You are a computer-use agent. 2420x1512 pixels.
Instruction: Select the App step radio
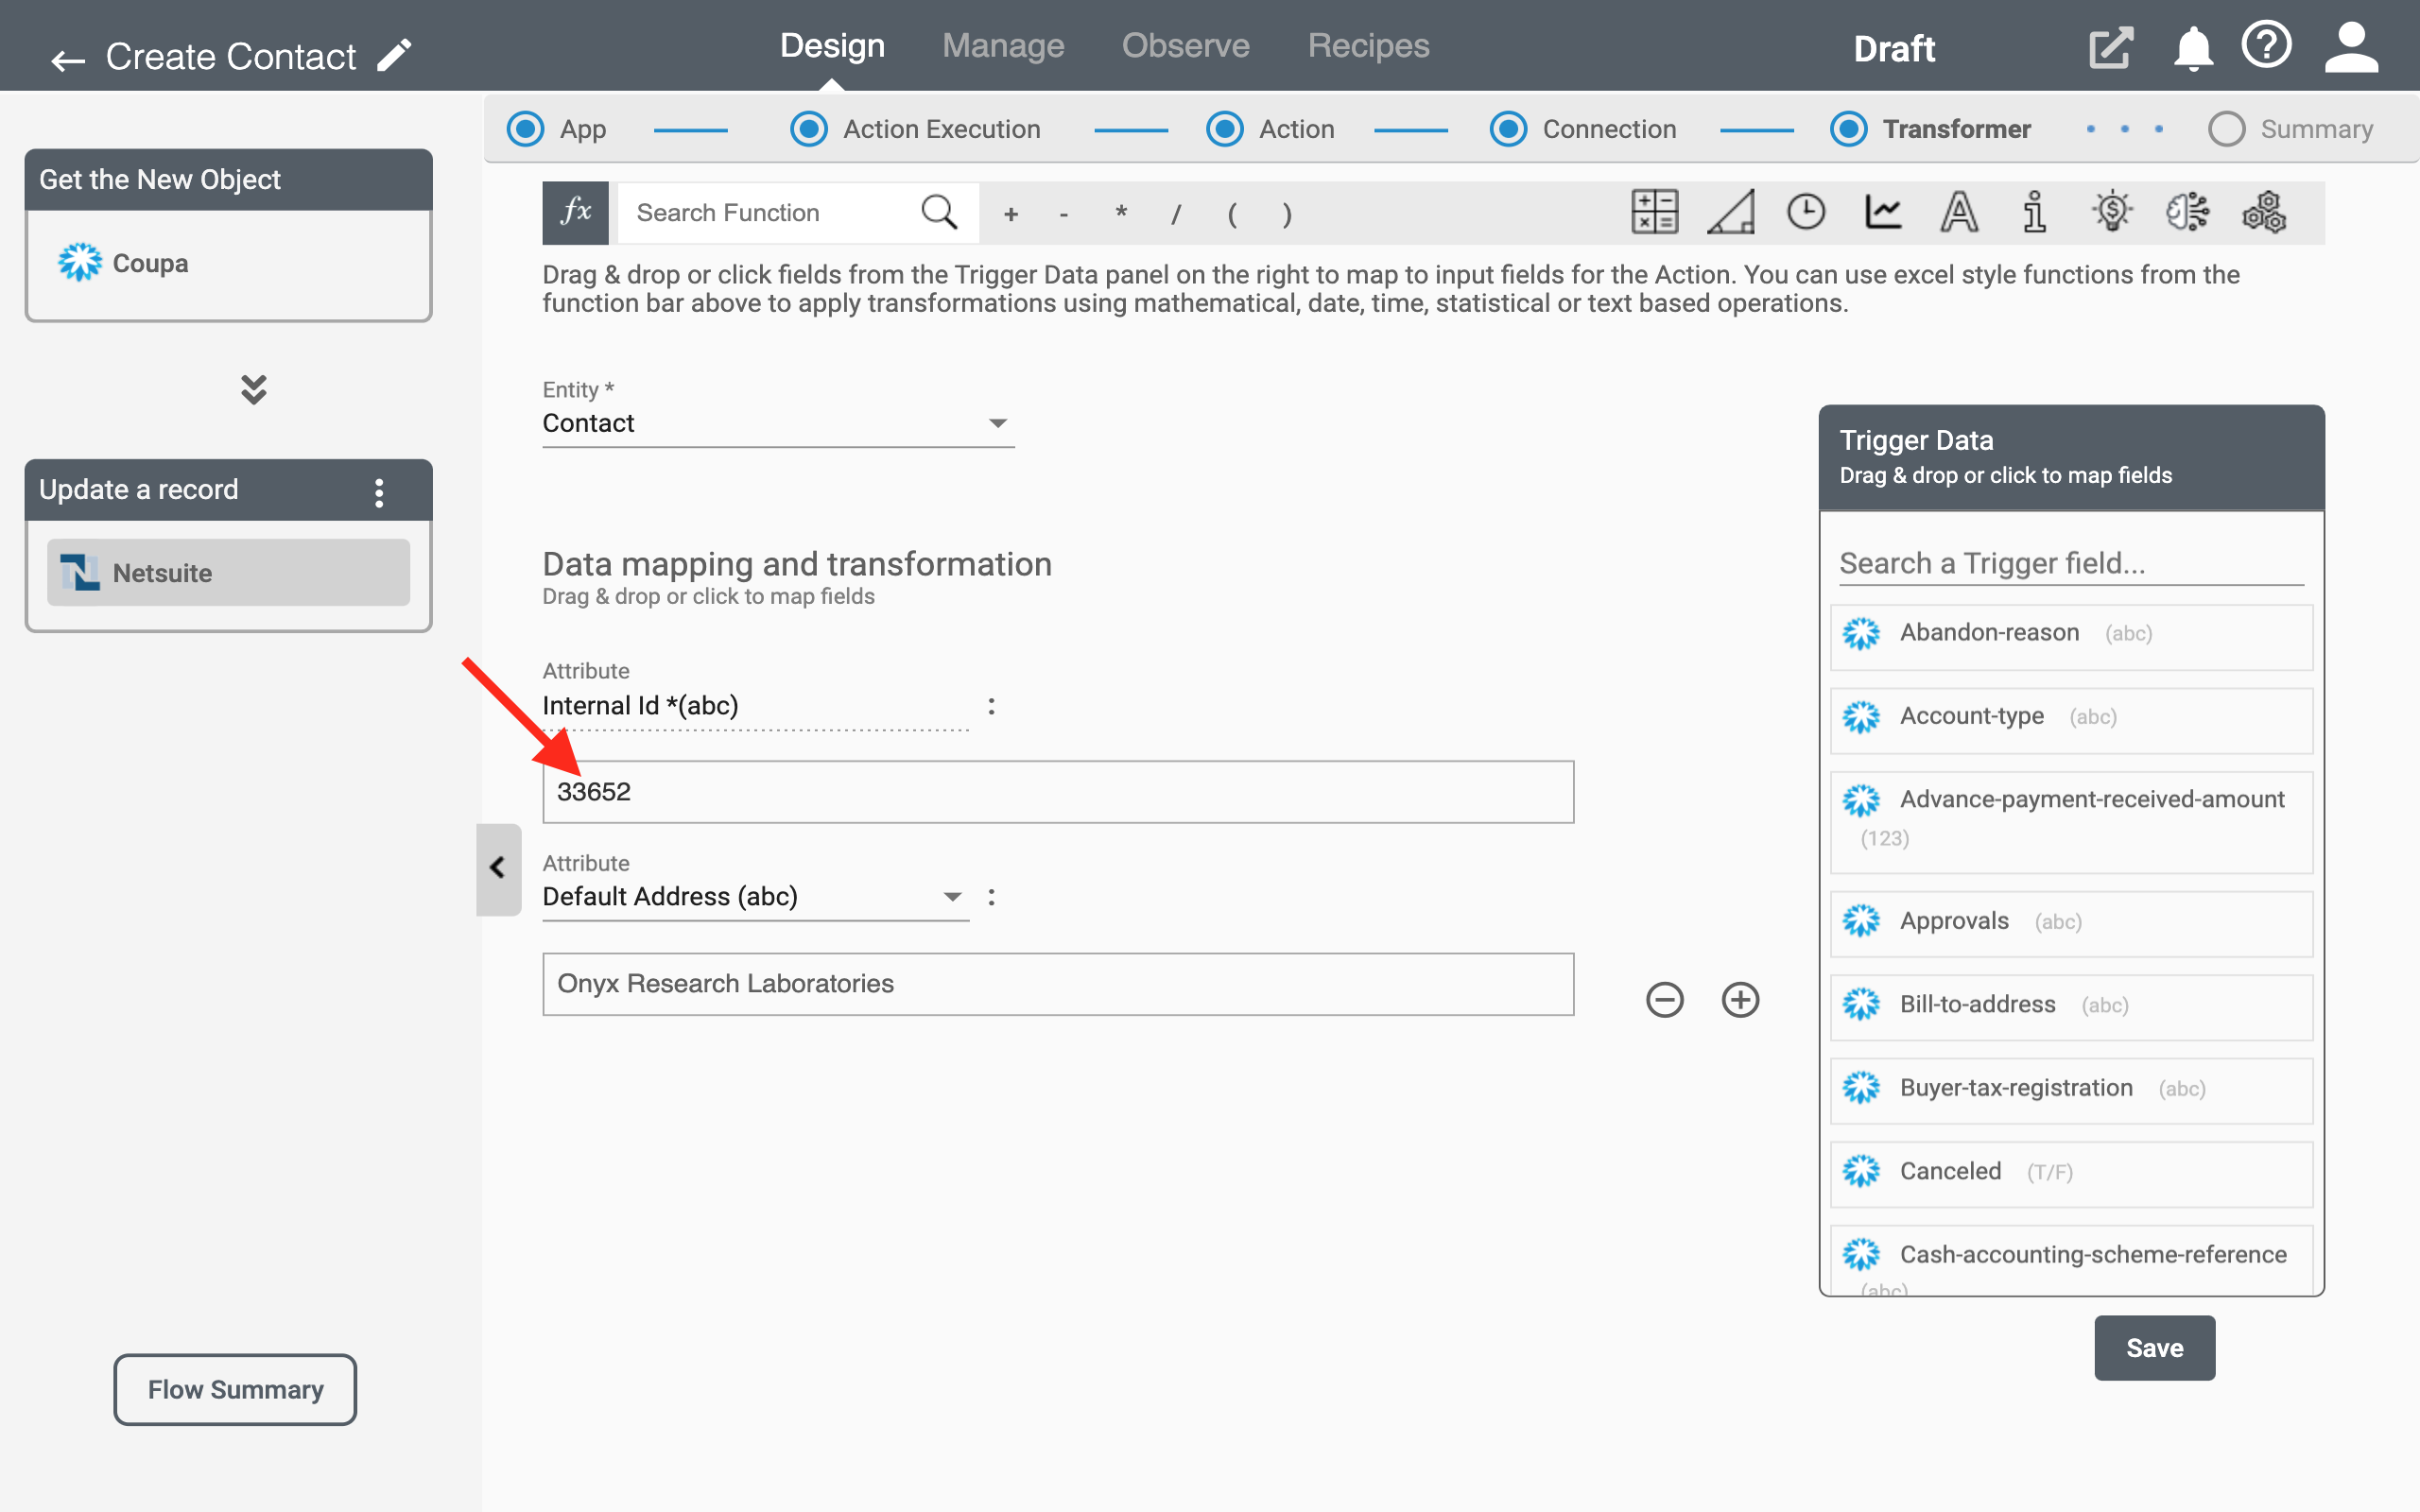(525, 129)
